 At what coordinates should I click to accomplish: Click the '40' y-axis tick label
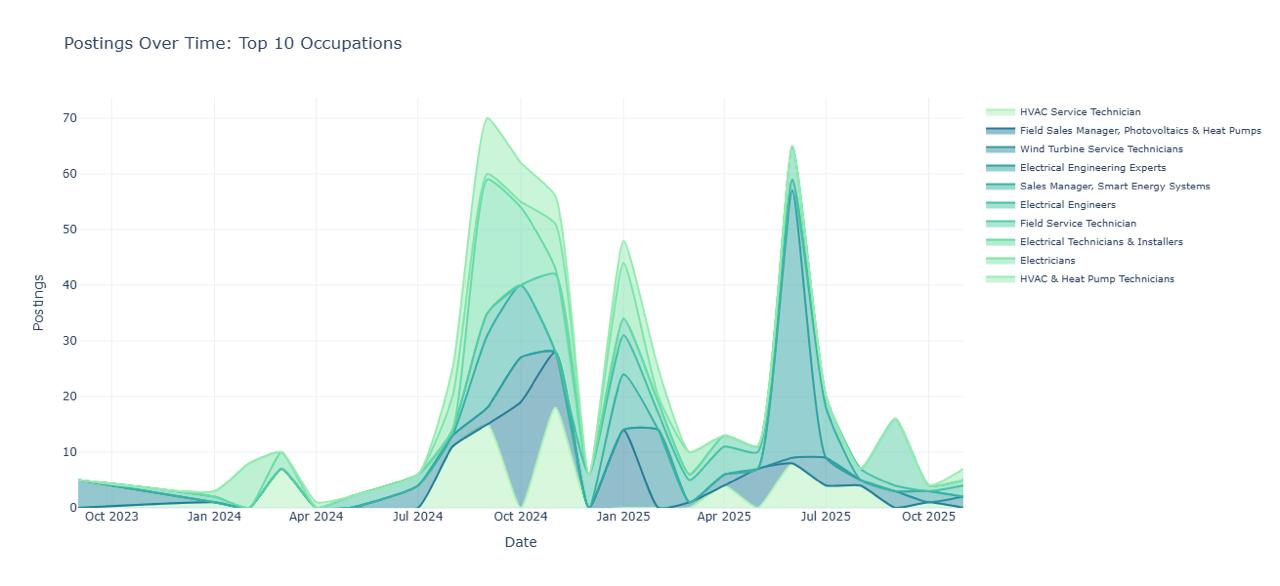68,285
